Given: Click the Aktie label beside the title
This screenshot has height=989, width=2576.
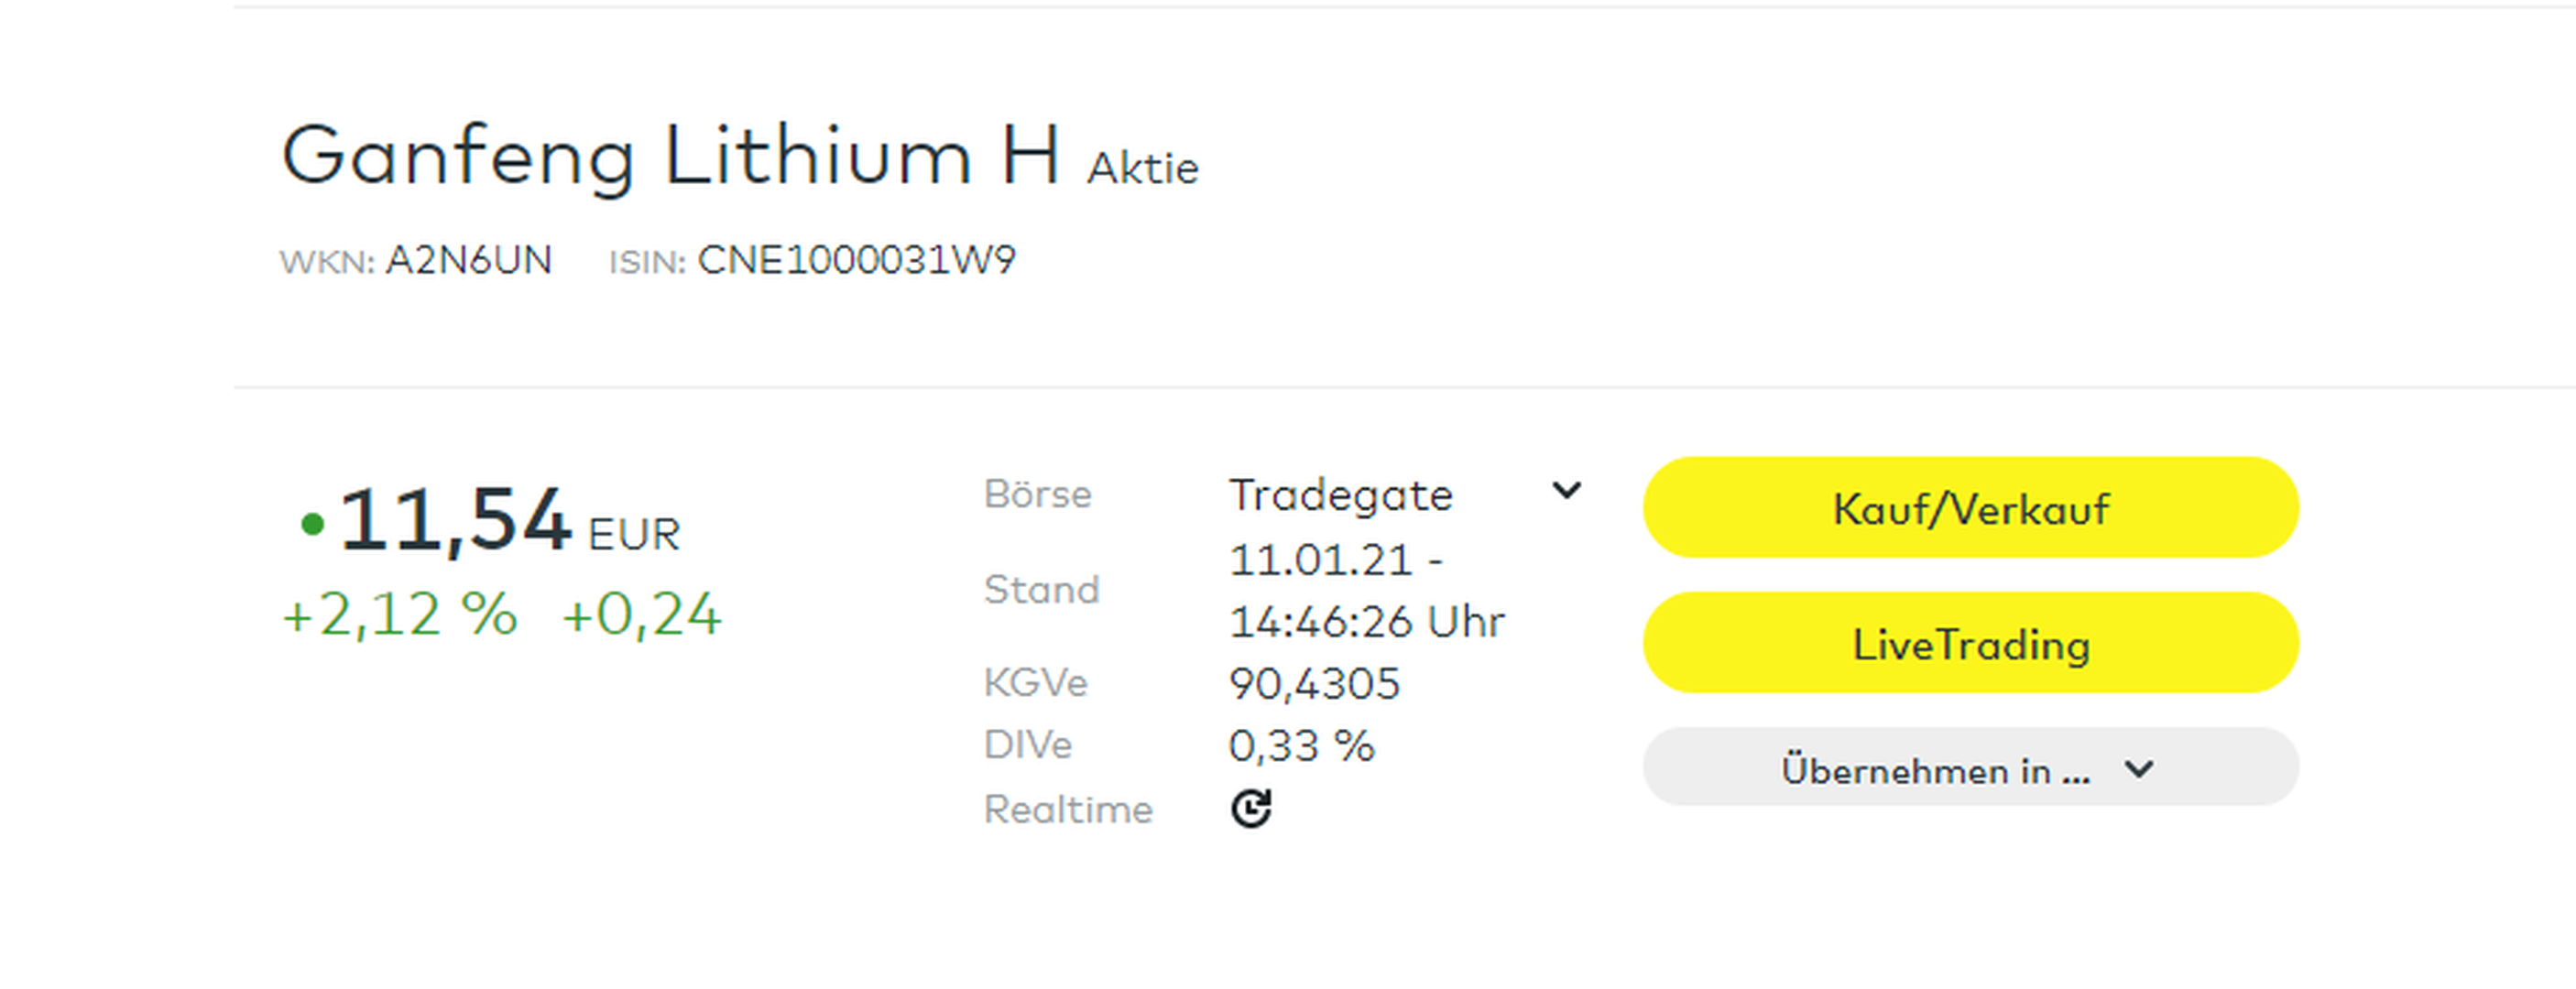Looking at the screenshot, I should pyautogui.click(x=1143, y=168).
